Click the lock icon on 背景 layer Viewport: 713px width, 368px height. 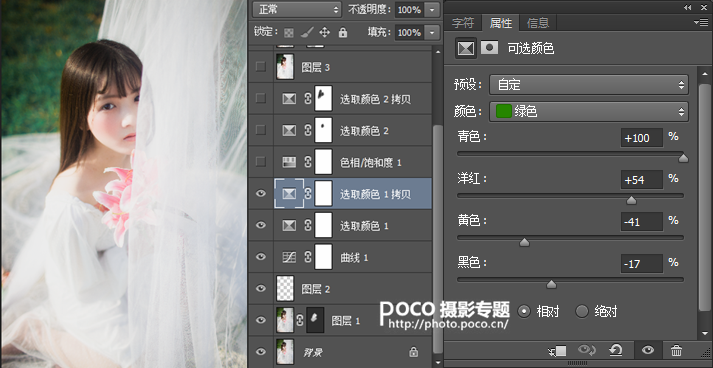(413, 352)
